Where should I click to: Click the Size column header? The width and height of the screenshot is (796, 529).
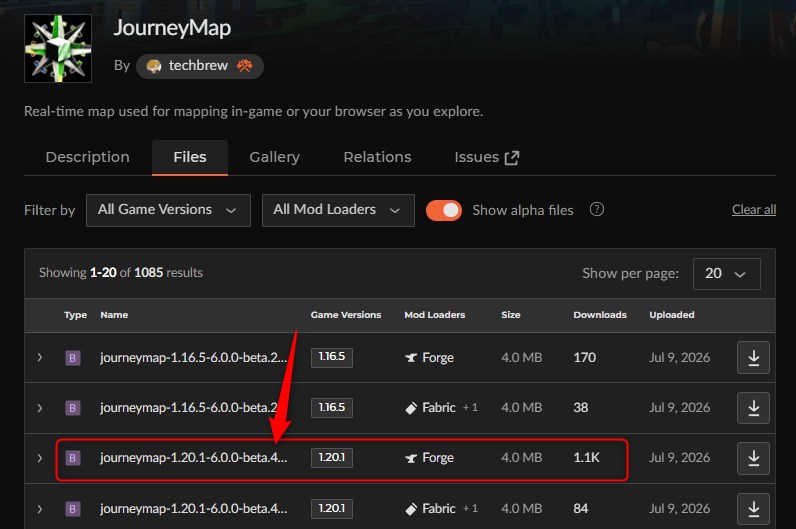tap(511, 315)
